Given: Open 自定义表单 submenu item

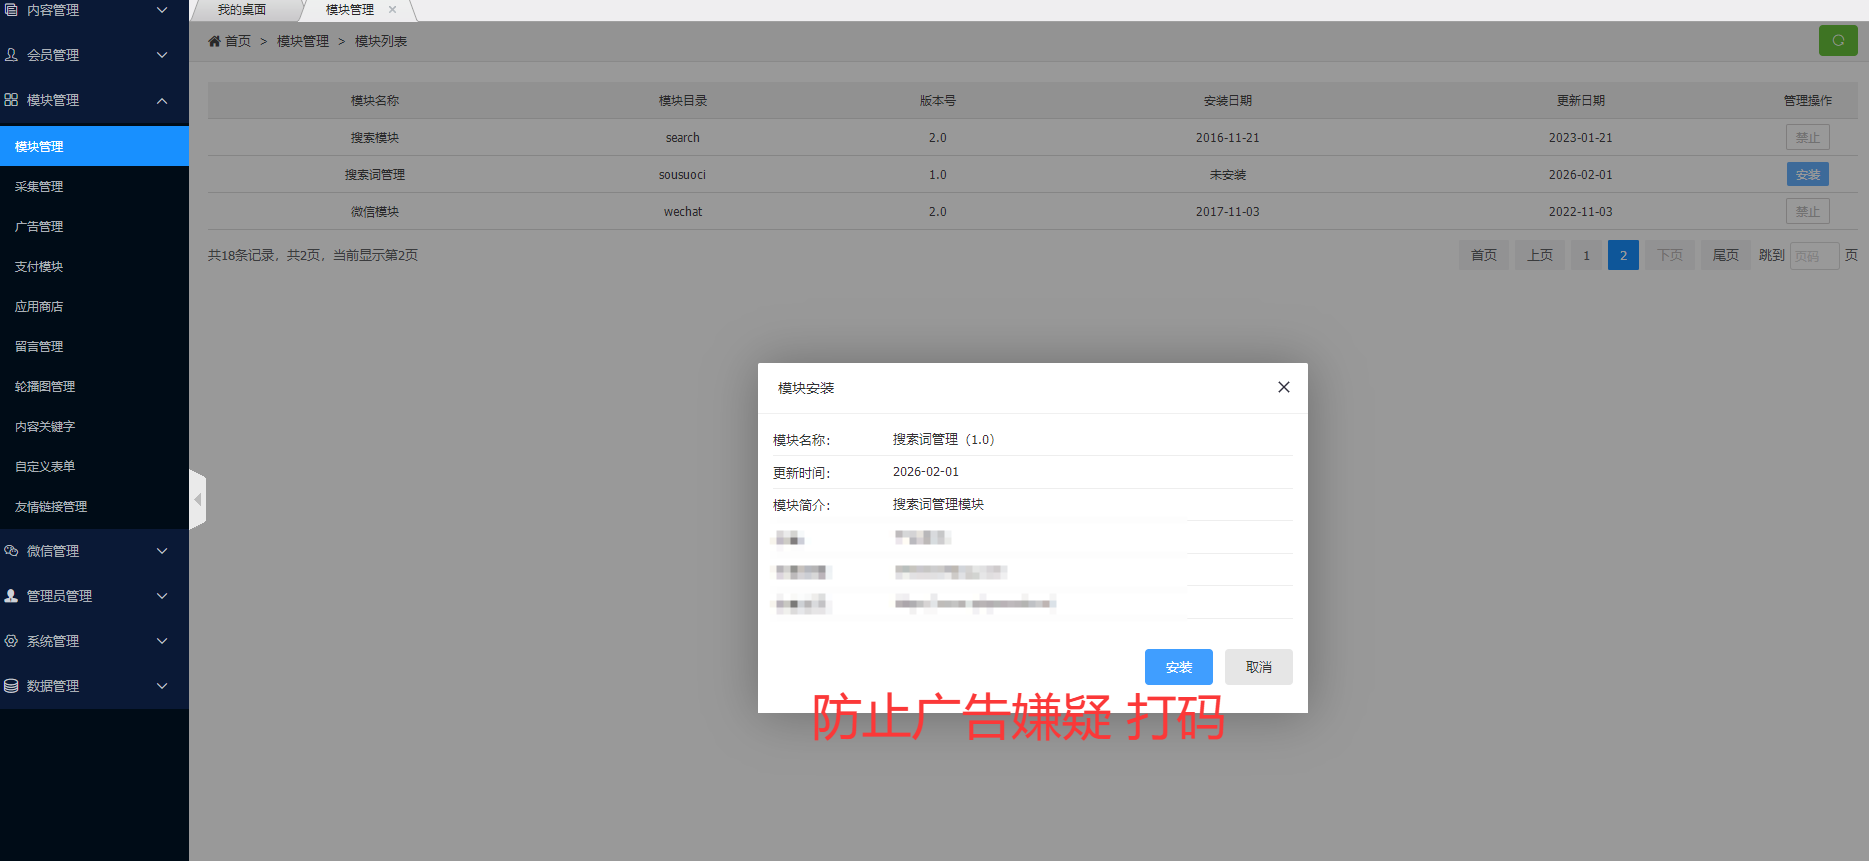Looking at the screenshot, I should (x=94, y=466).
